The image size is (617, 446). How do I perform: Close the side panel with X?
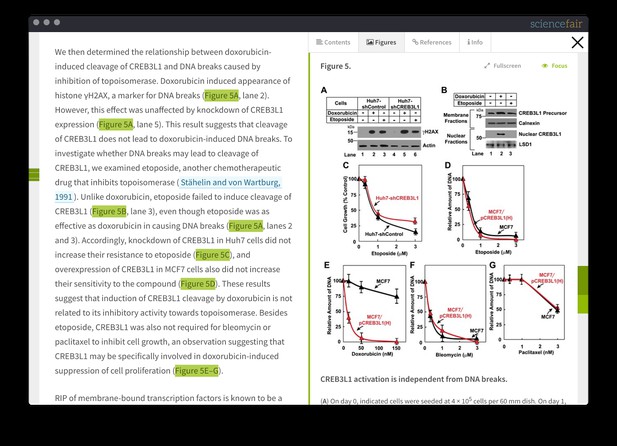577,43
